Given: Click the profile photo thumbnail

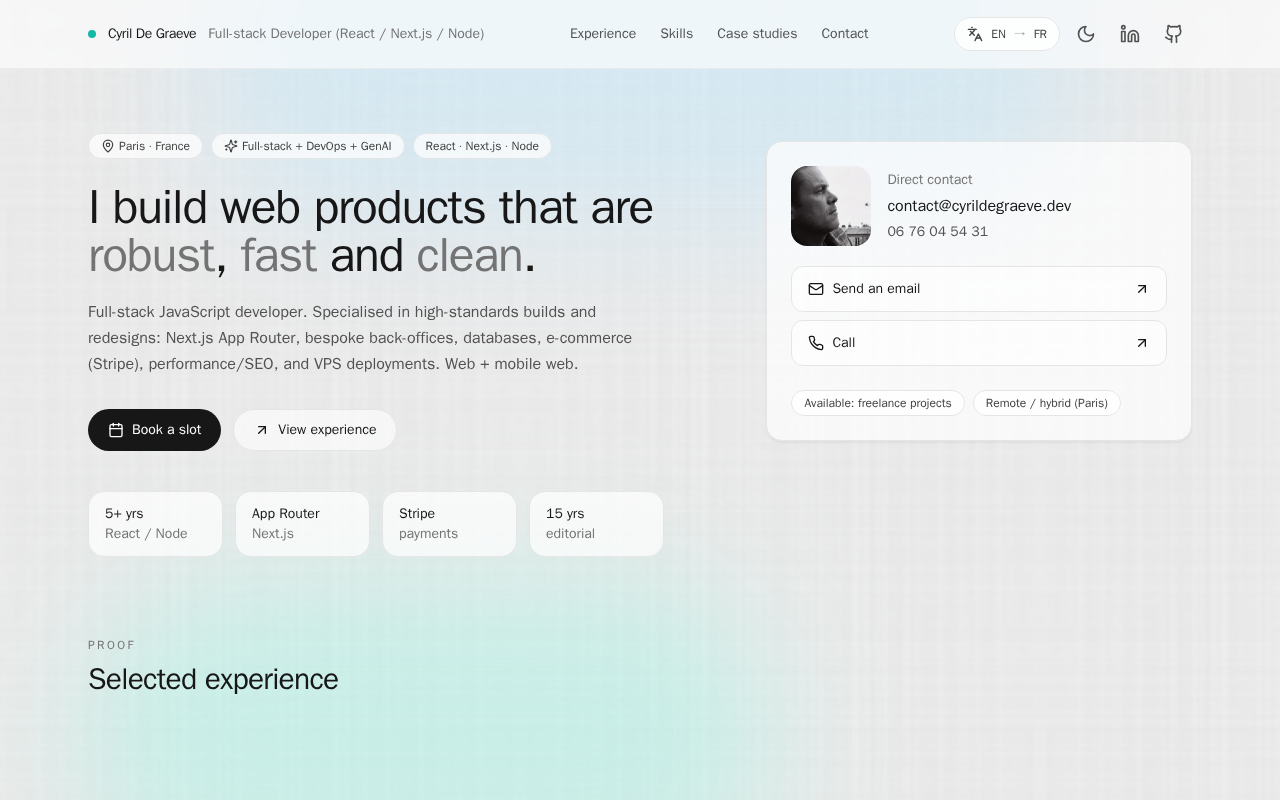Looking at the screenshot, I should 831,206.
